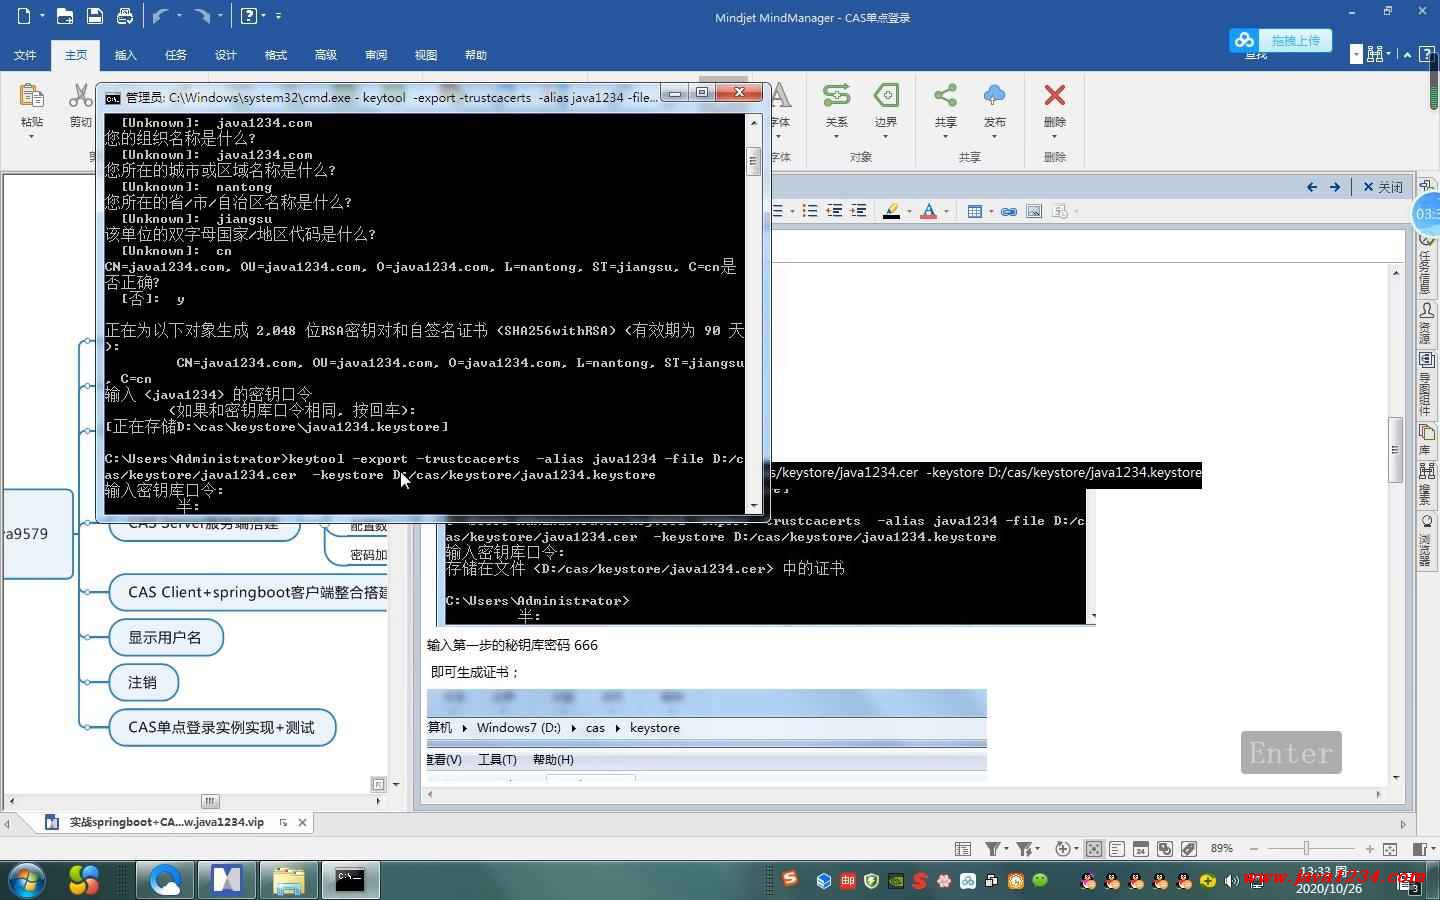Open MindManager from the Windows taskbar
1440x900 pixels.
coord(226,879)
